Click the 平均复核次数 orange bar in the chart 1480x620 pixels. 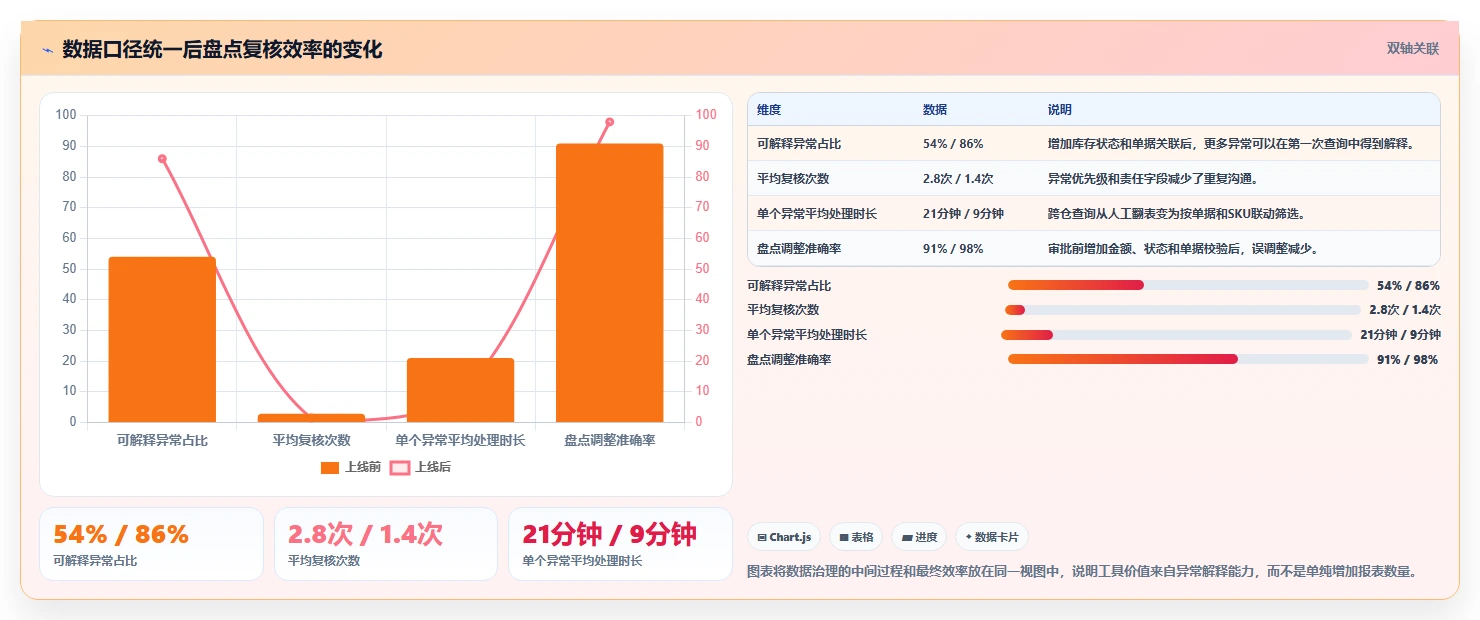coord(311,418)
